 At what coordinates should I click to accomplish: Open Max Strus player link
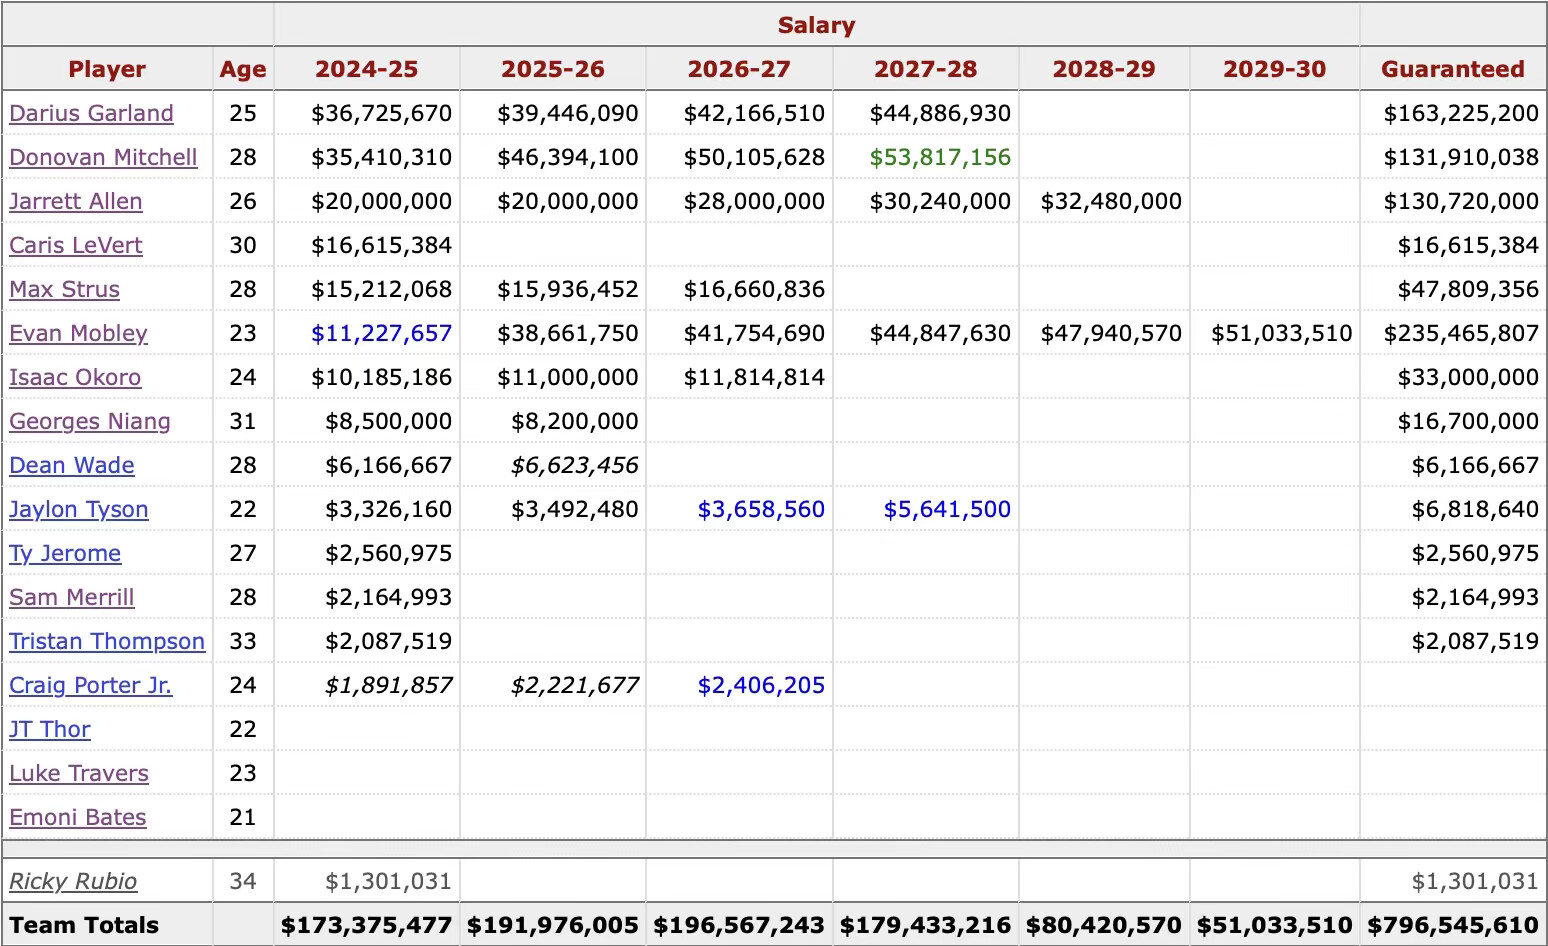(x=64, y=289)
